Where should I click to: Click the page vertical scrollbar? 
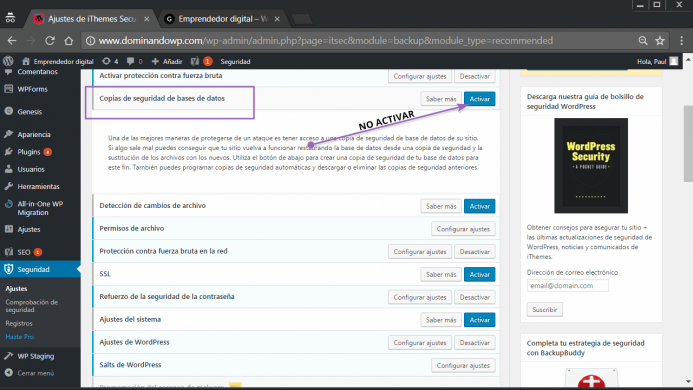point(688,144)
